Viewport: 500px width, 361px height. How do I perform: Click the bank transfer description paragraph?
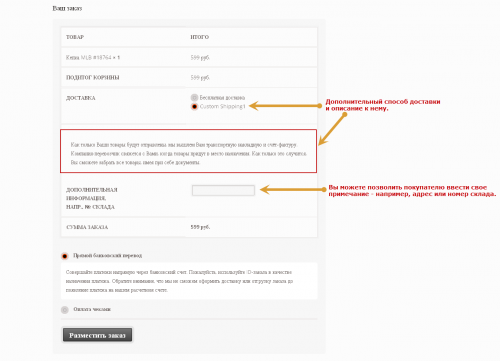(x=179, y=281)
